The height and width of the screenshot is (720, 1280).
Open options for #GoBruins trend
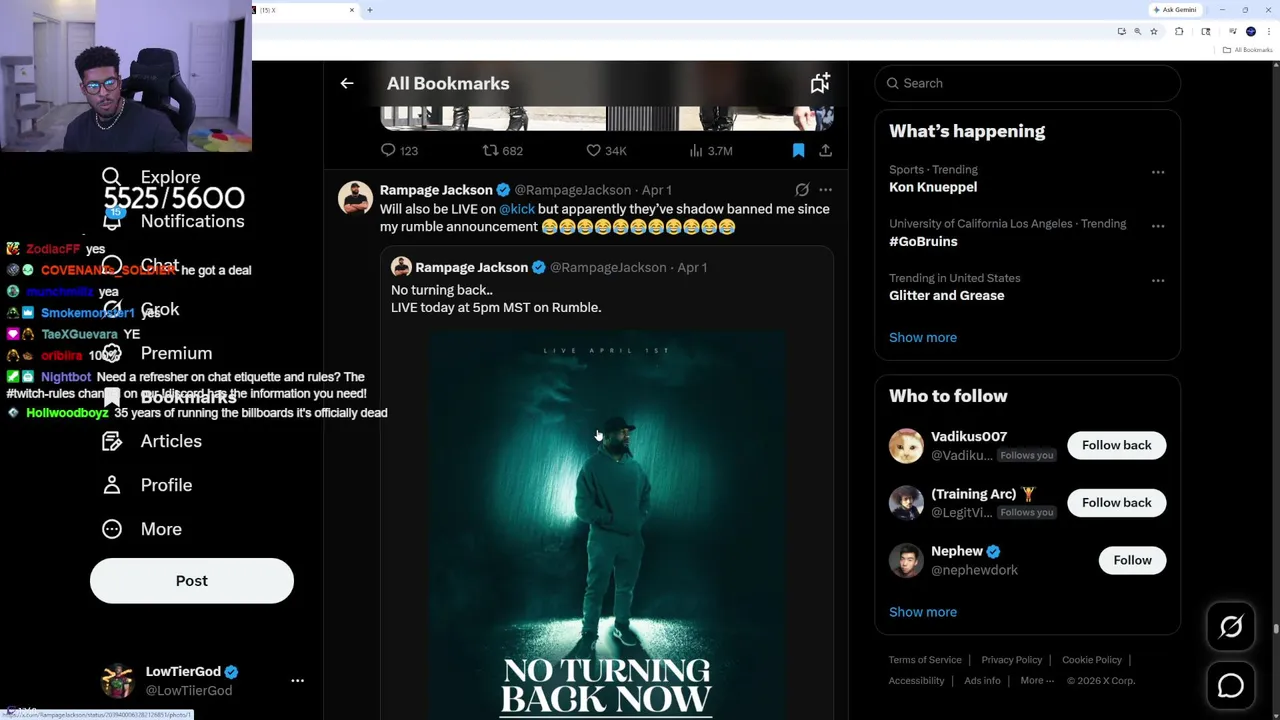(x=1158, y=226)
